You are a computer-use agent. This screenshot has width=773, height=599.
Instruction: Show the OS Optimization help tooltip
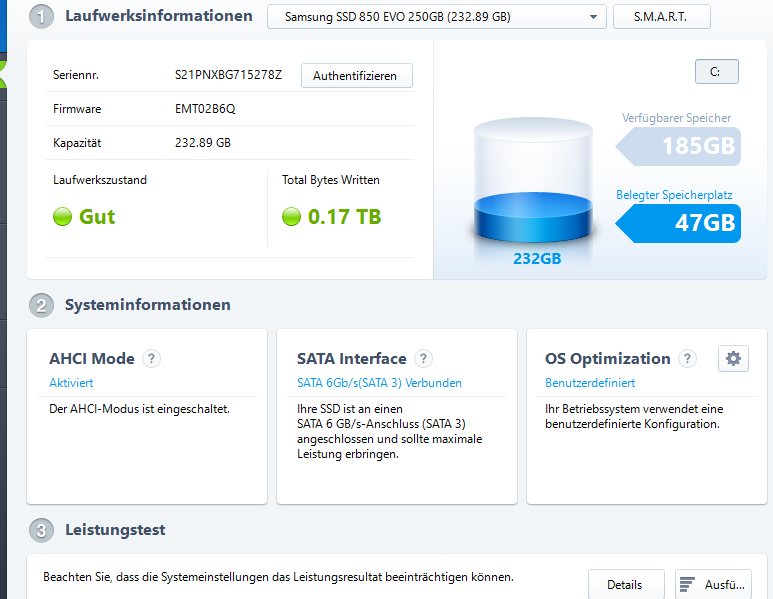(687, 358)
